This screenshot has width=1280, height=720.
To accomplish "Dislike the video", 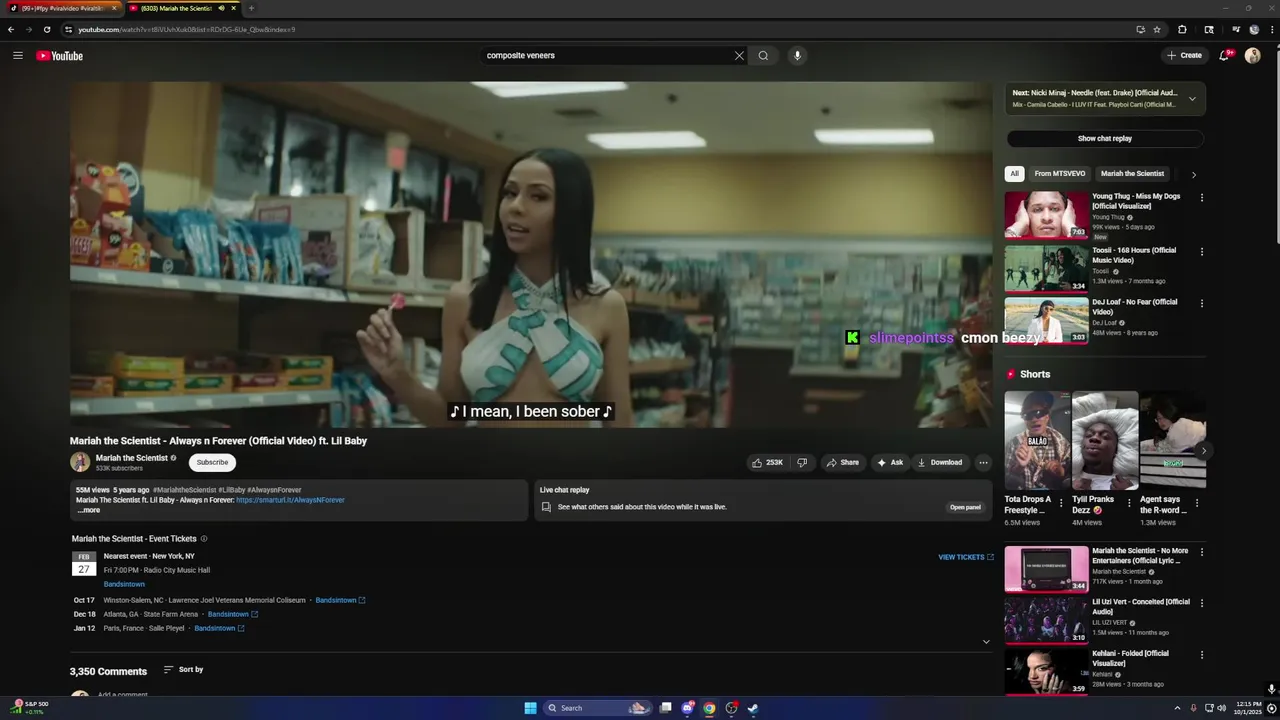I will (x=802, y=462).
